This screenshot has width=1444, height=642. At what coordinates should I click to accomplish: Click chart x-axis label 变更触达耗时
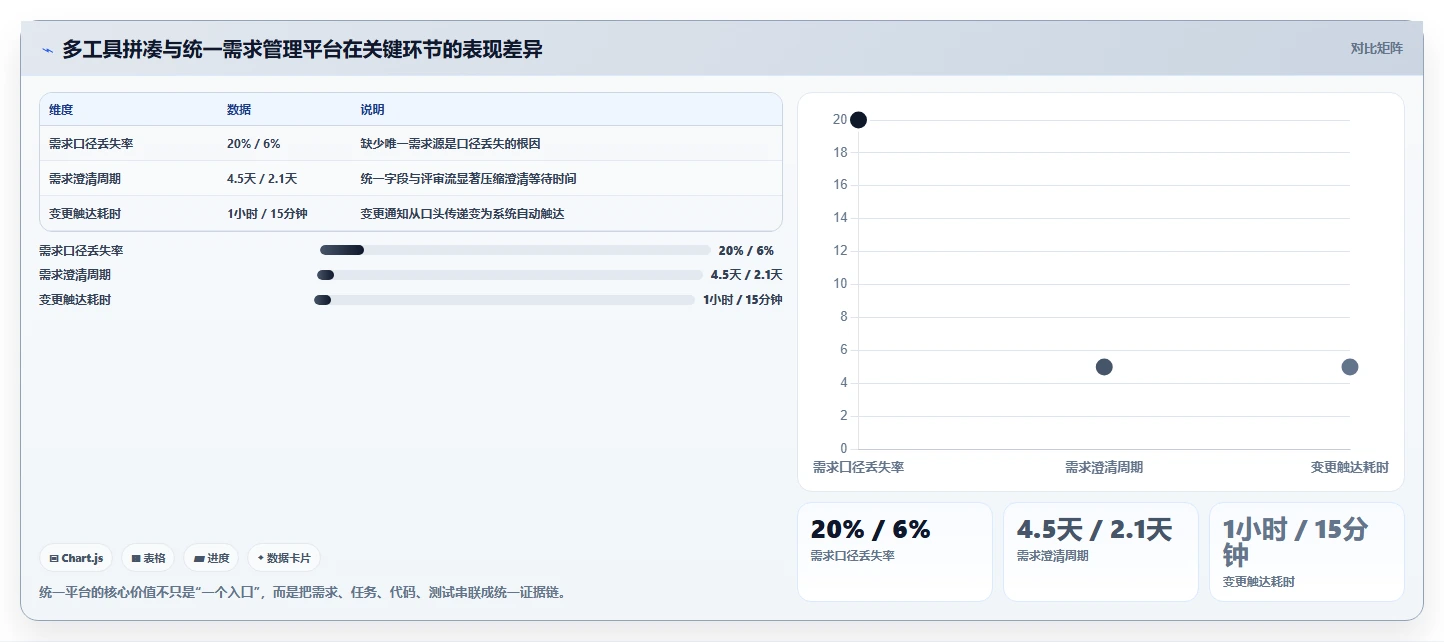(1350, 468)
